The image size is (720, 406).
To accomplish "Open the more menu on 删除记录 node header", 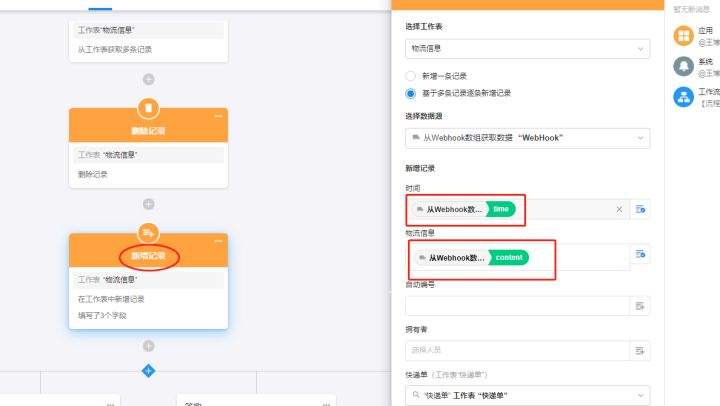I will [x=218, y=116].
